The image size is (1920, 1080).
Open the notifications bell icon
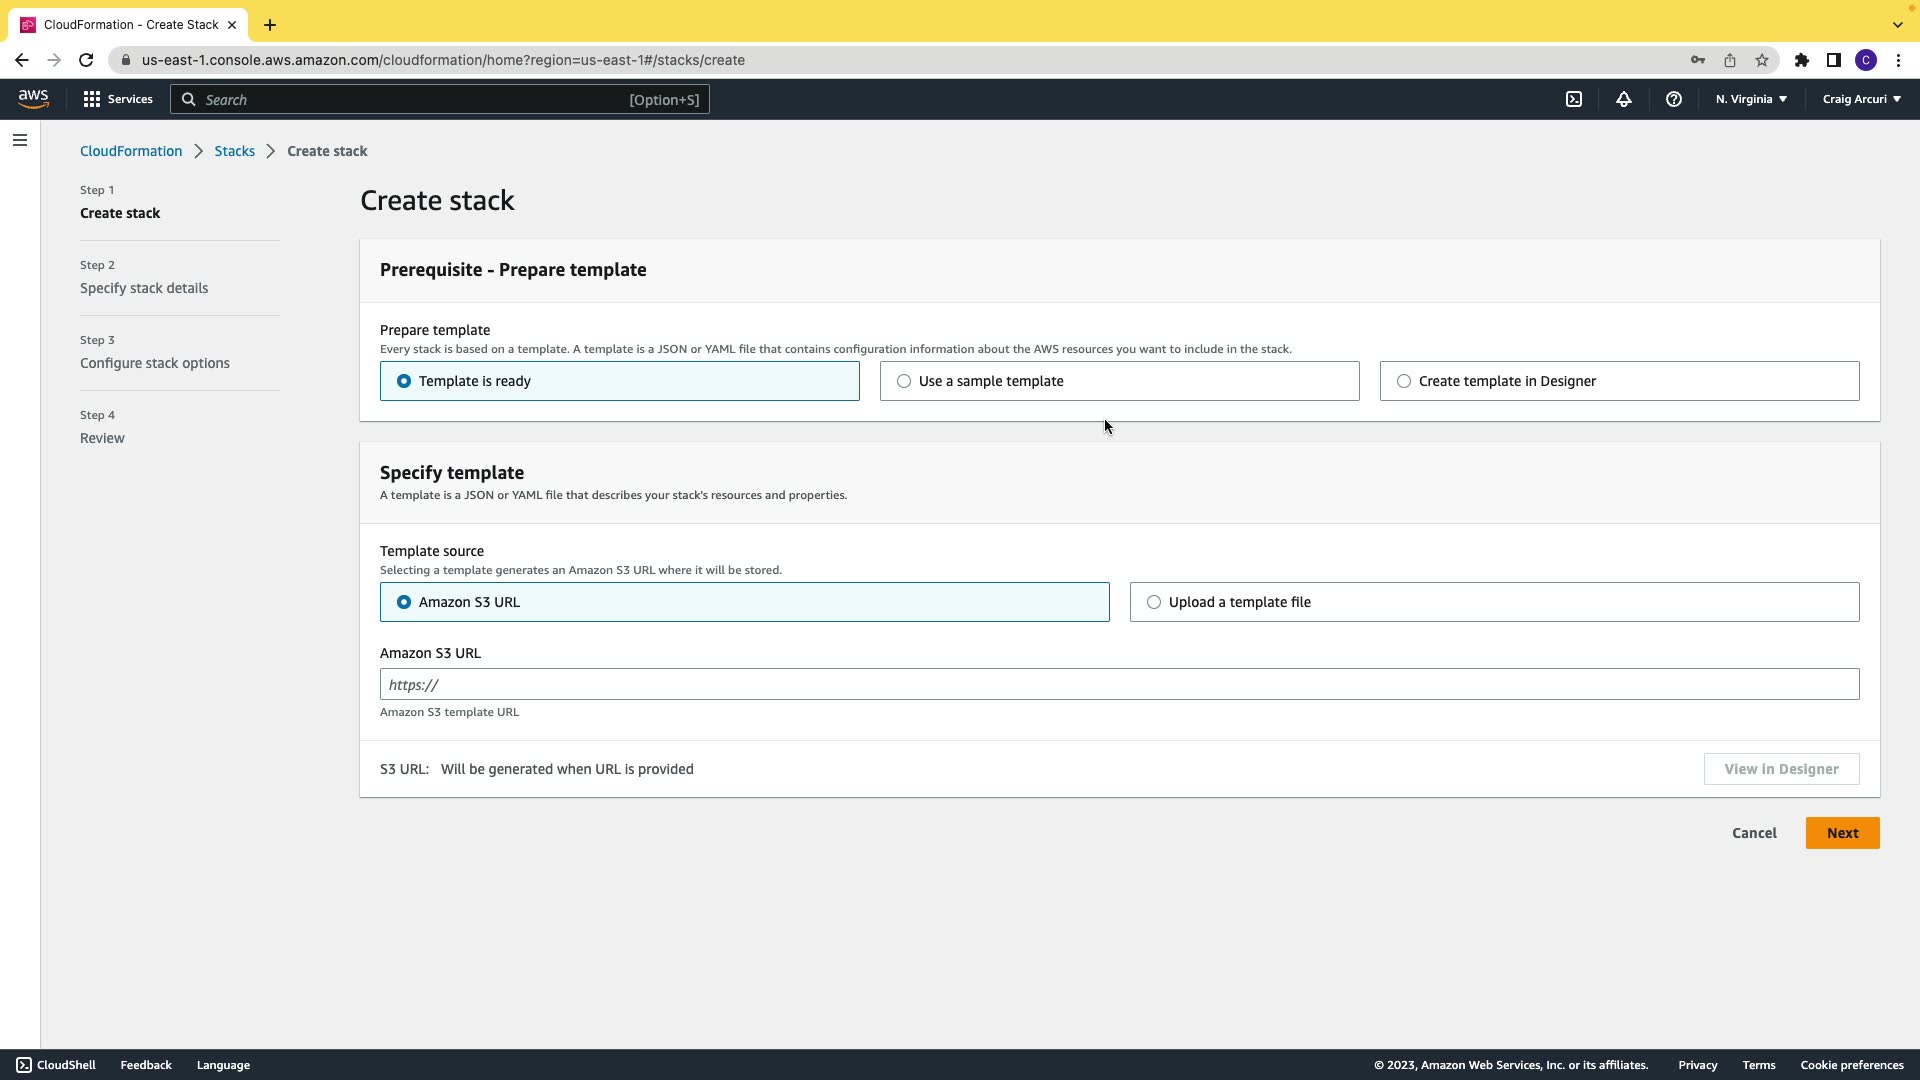pyautogui.click(x=1624, y=99)
